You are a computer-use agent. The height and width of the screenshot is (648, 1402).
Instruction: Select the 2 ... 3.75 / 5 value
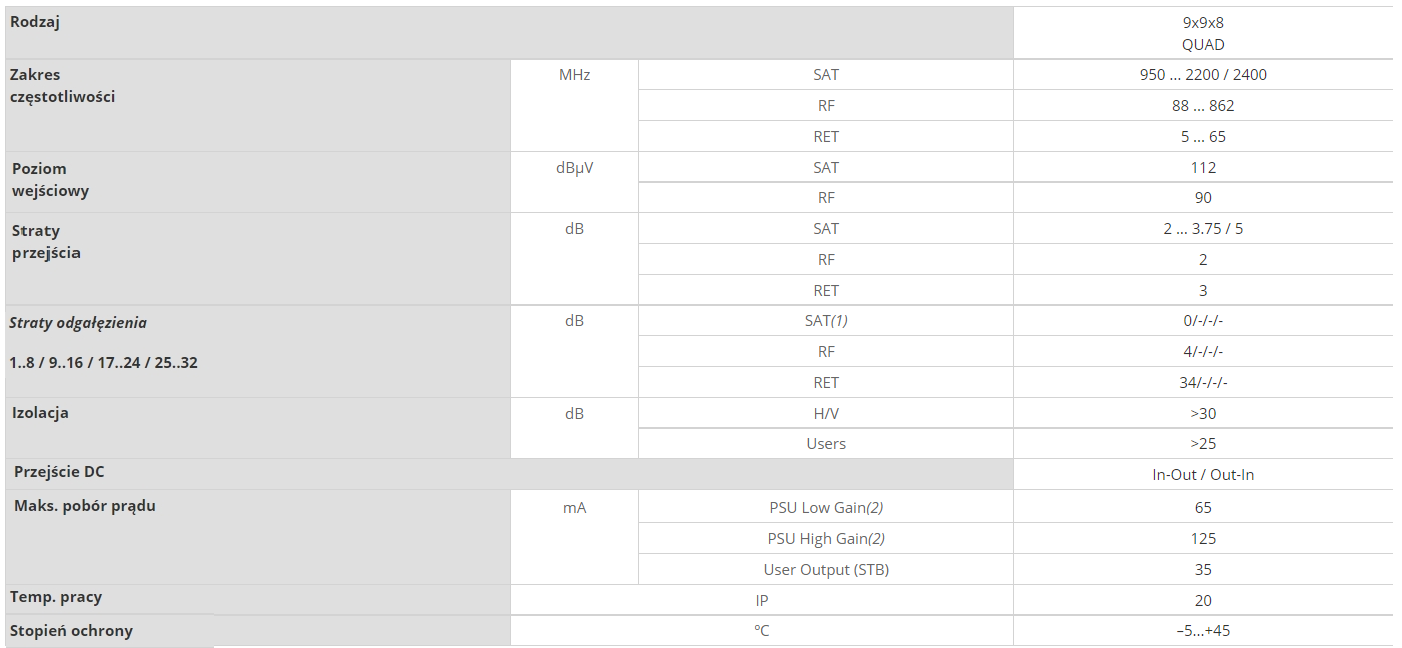pos(1202,228)
